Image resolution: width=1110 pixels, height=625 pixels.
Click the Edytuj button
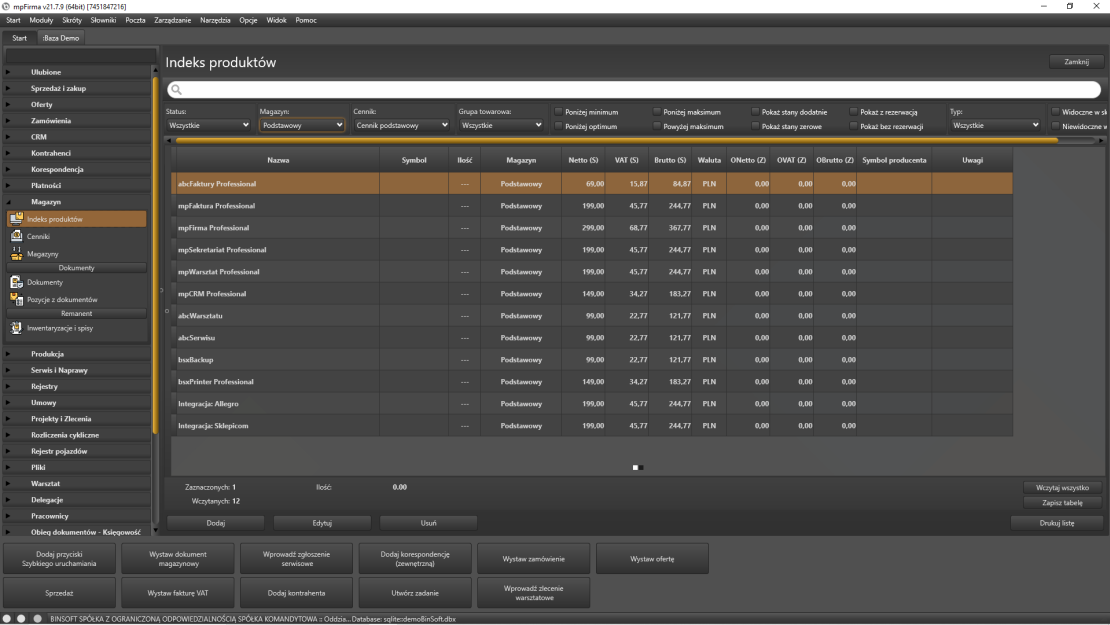(322, 523)
